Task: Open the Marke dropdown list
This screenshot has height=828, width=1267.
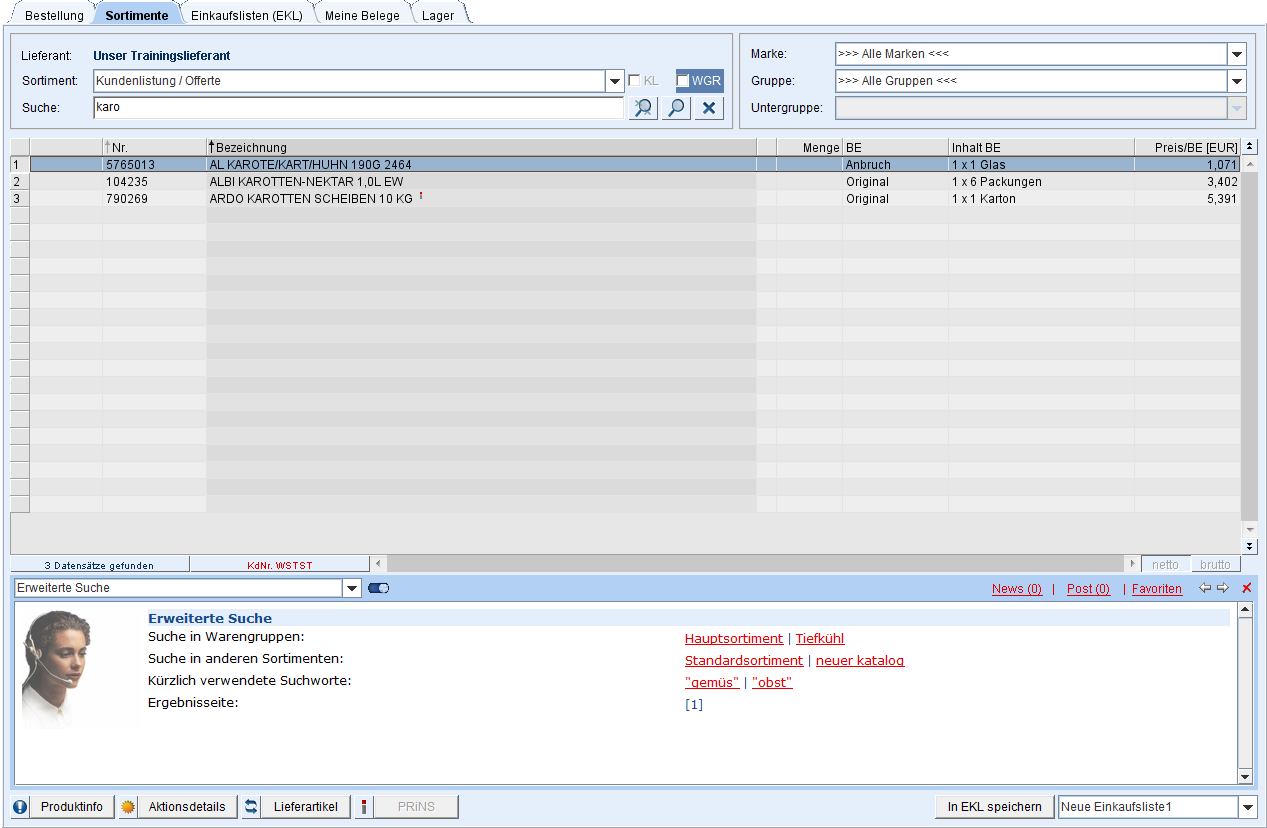Action: click(x=1237, y=54)
